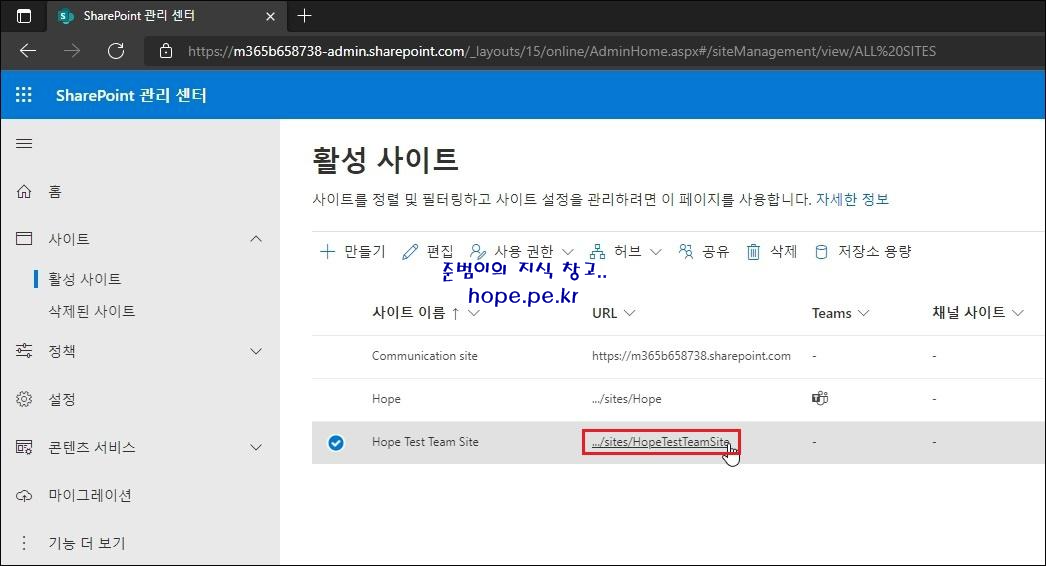Expand the Content services section chevron
The image size is (1046, 566).
coord(256,447)
